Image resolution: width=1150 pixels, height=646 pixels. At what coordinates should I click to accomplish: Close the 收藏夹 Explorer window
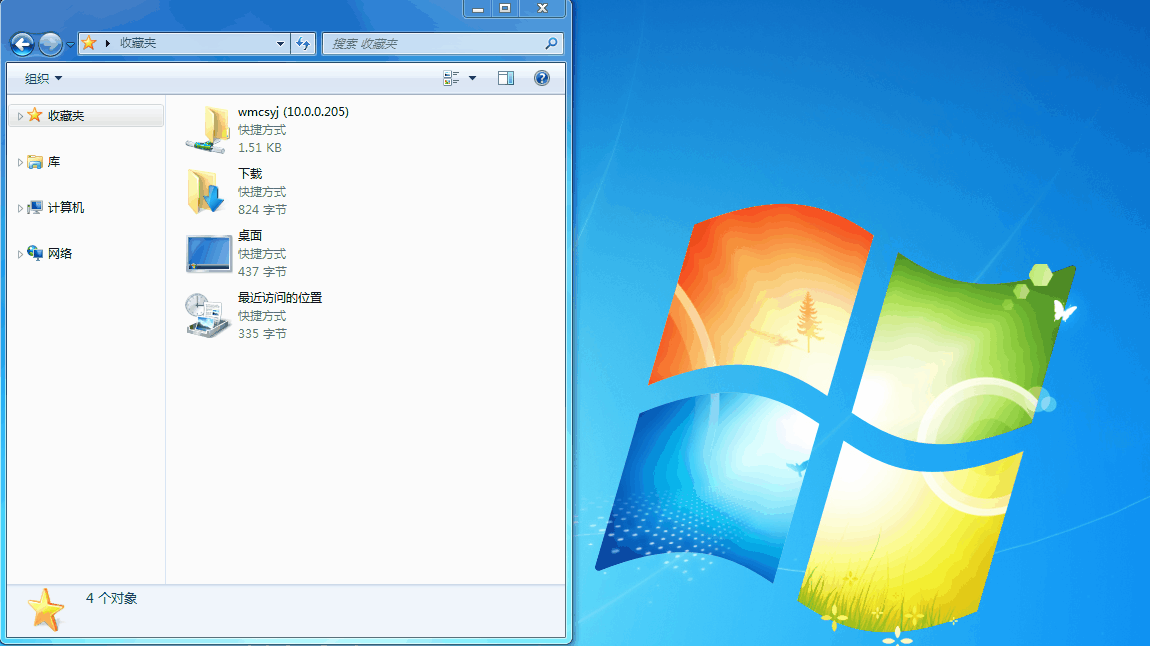point(543,9)
